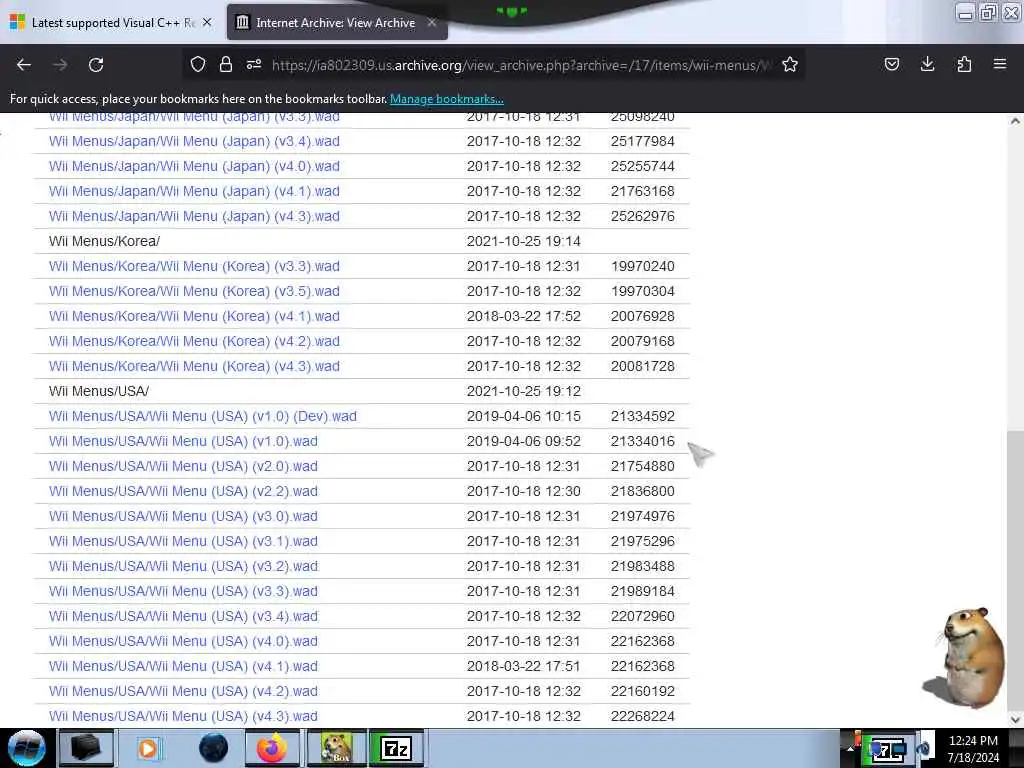Download Wii Menu (USA) (v3.3).wad

(x=183, y=592)
